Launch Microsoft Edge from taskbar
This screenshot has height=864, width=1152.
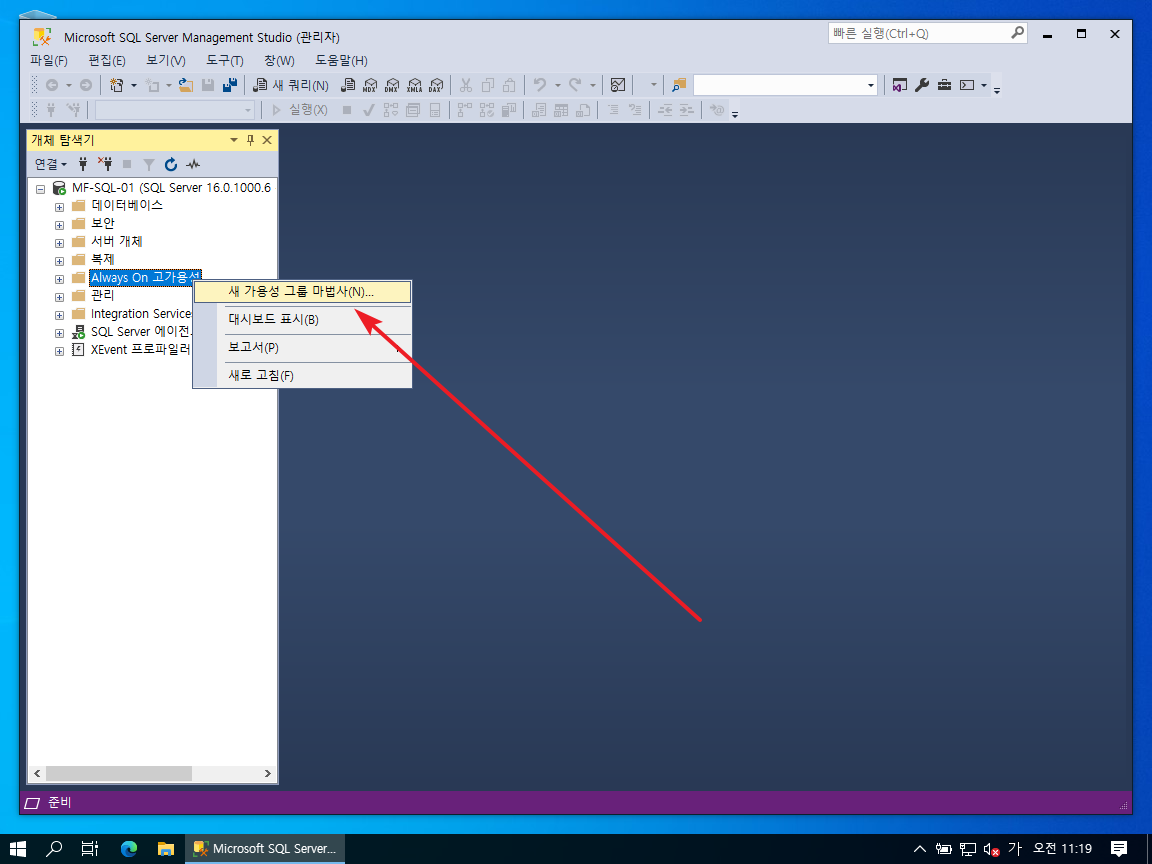pyautogui.click(x=129, y=849)
